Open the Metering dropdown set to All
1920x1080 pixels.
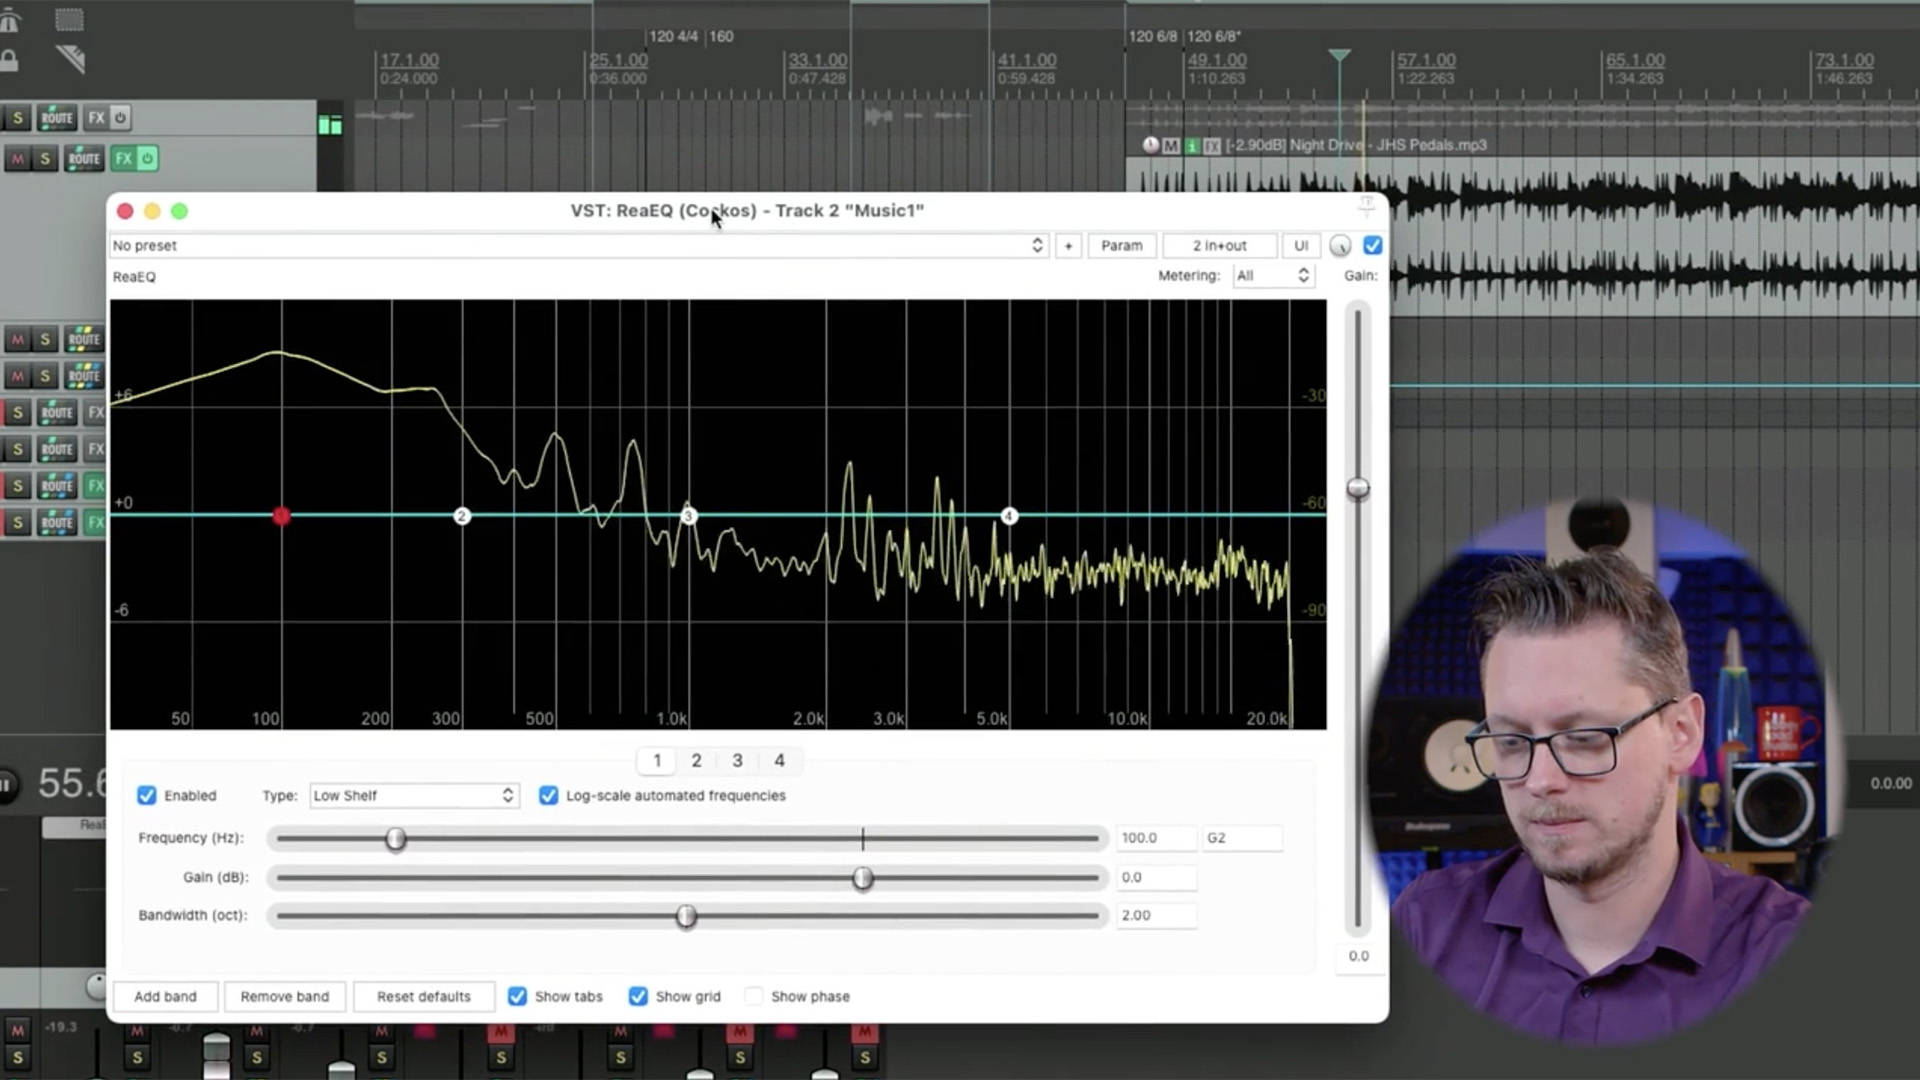coord(1273,275)
